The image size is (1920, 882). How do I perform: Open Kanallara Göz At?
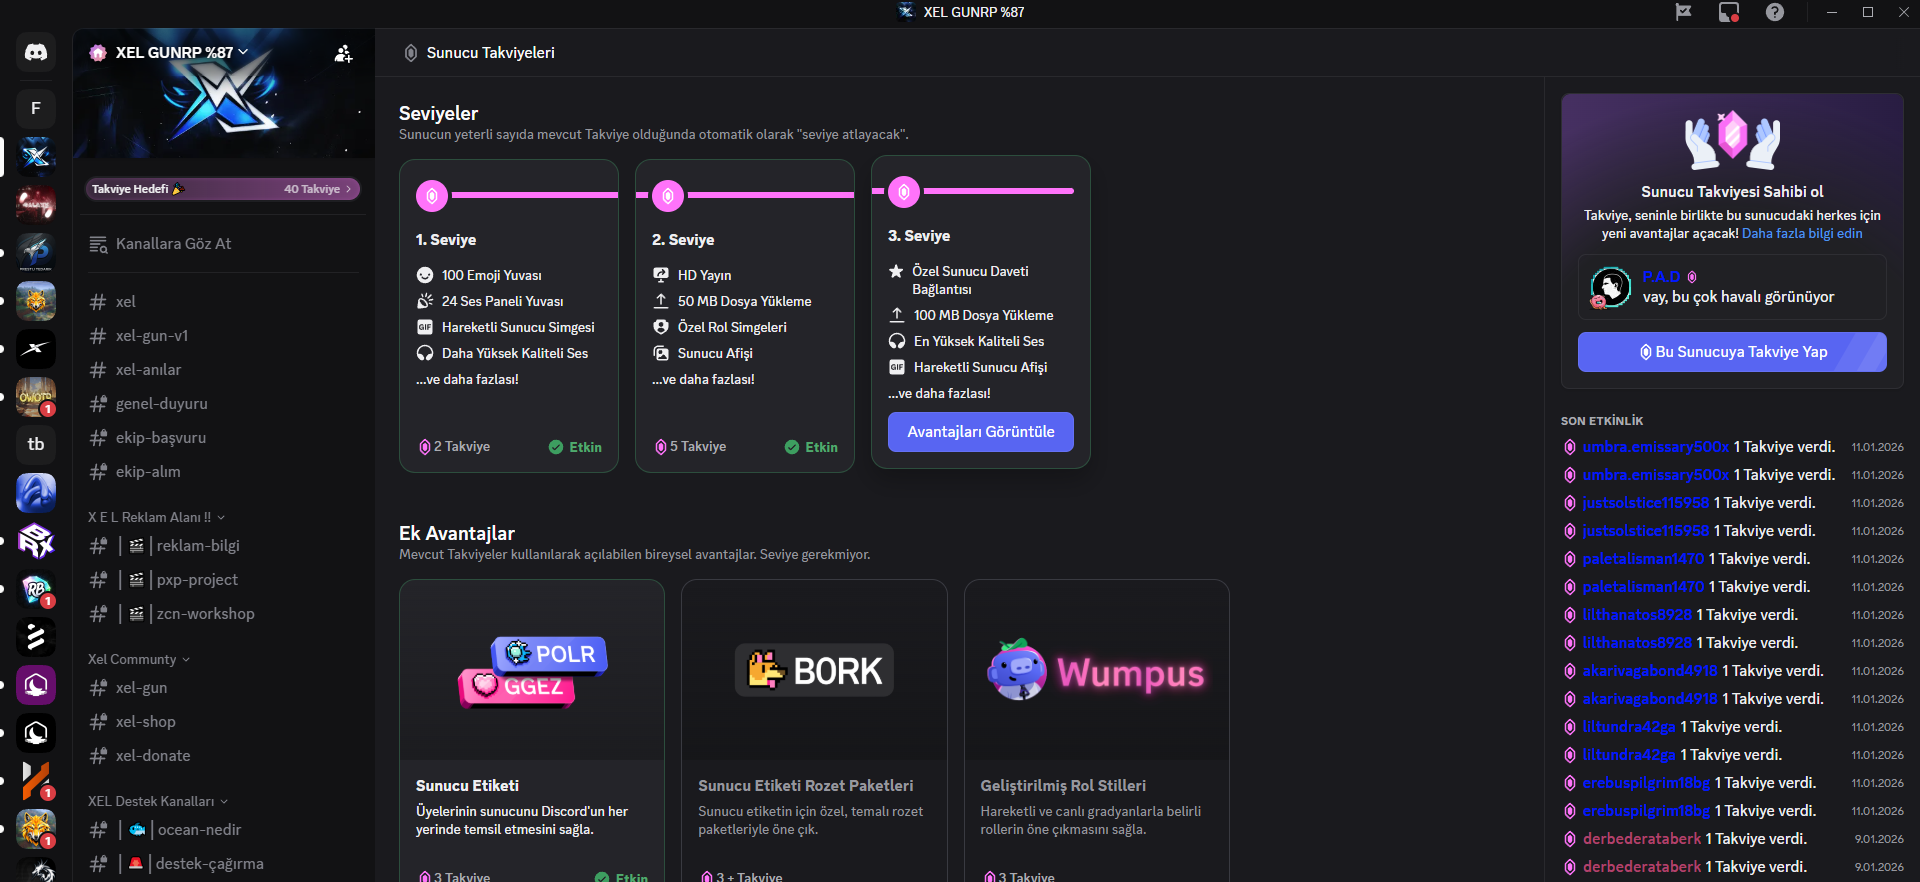point(222,244)
